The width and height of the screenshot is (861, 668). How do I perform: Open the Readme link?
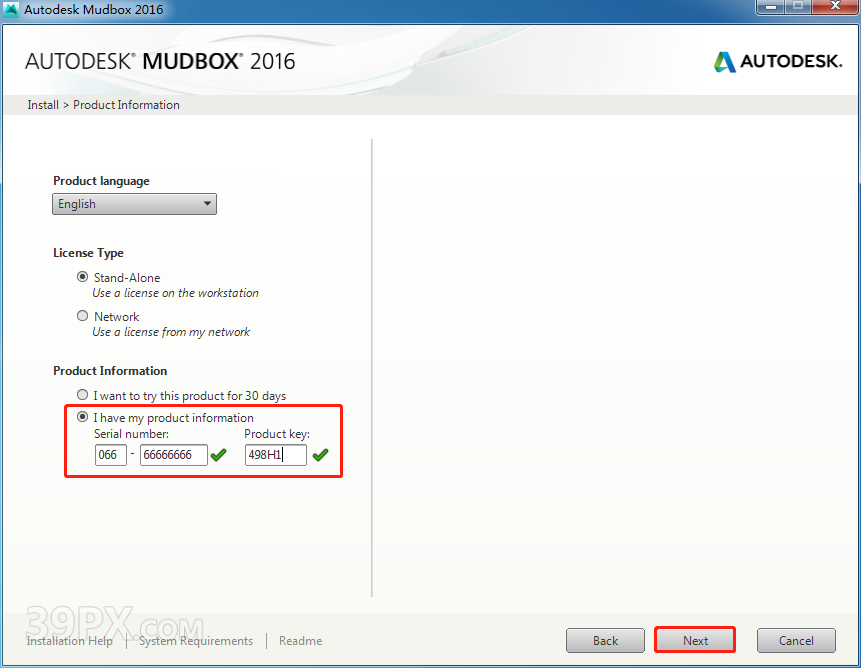(300, 641)
